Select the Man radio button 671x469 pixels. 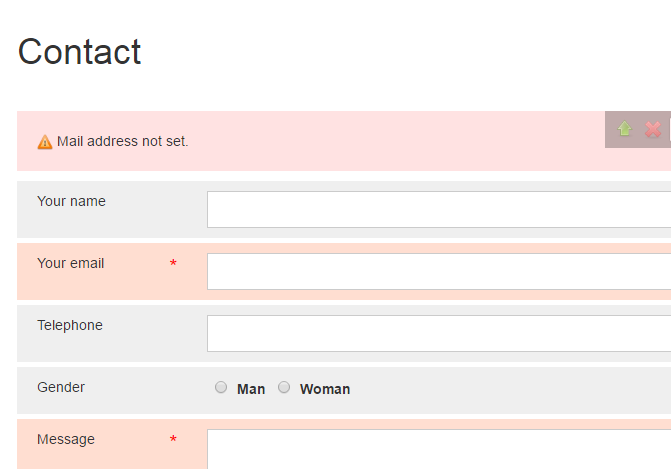click(x=221, y=388)
